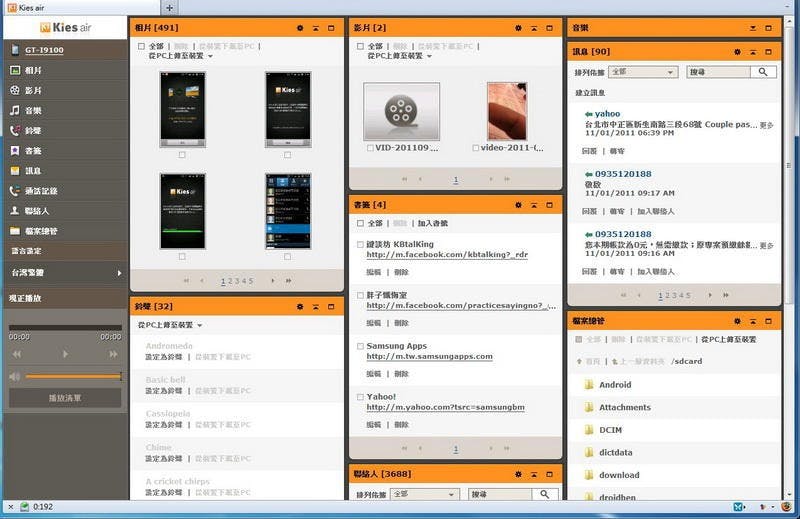The image size is (800, 519).
Task: Click the search magnifier in 訊息 panel
Action: point(763,72)
